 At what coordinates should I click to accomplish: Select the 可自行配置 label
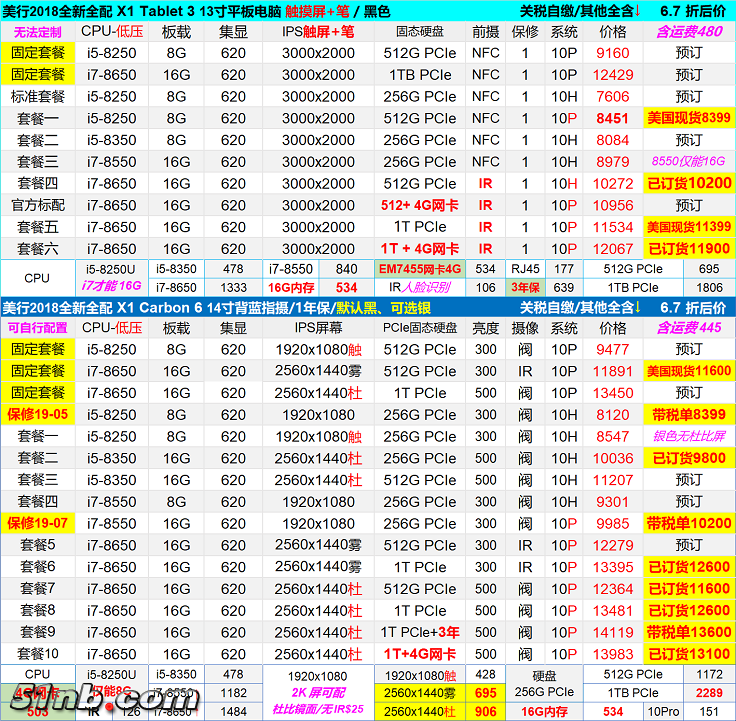[x=37, y=327]
